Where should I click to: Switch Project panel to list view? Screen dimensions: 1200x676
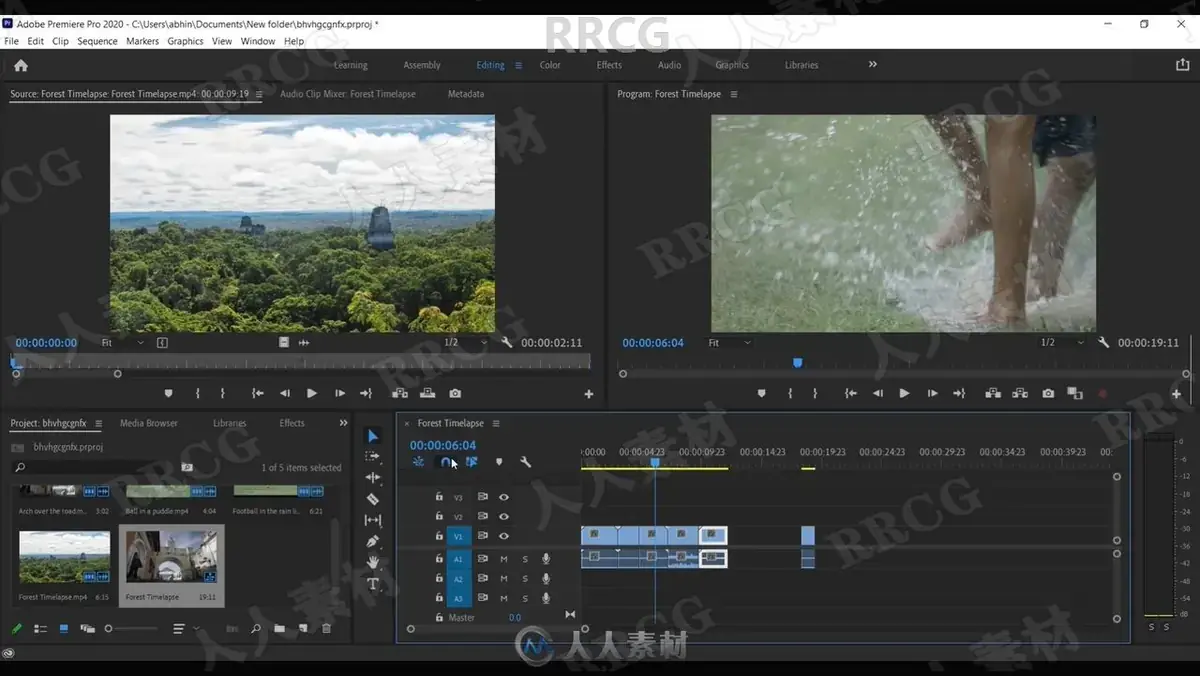pyautogui.click(x=41, y=629)
